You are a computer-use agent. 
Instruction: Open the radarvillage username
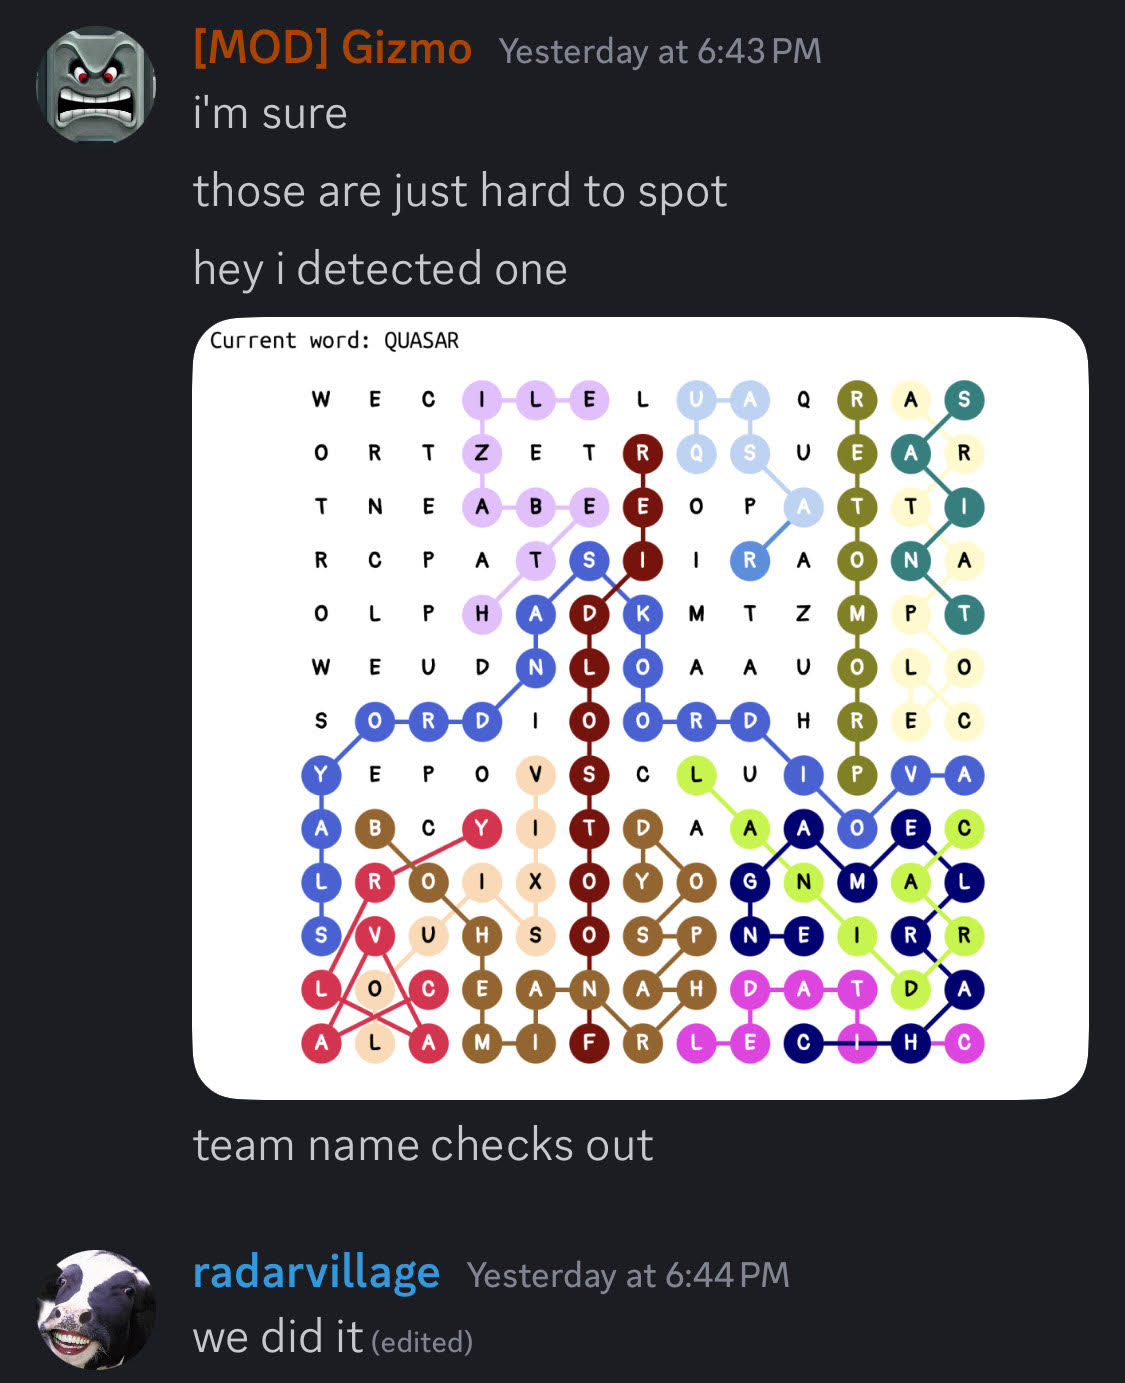(x=316, y=1272)
